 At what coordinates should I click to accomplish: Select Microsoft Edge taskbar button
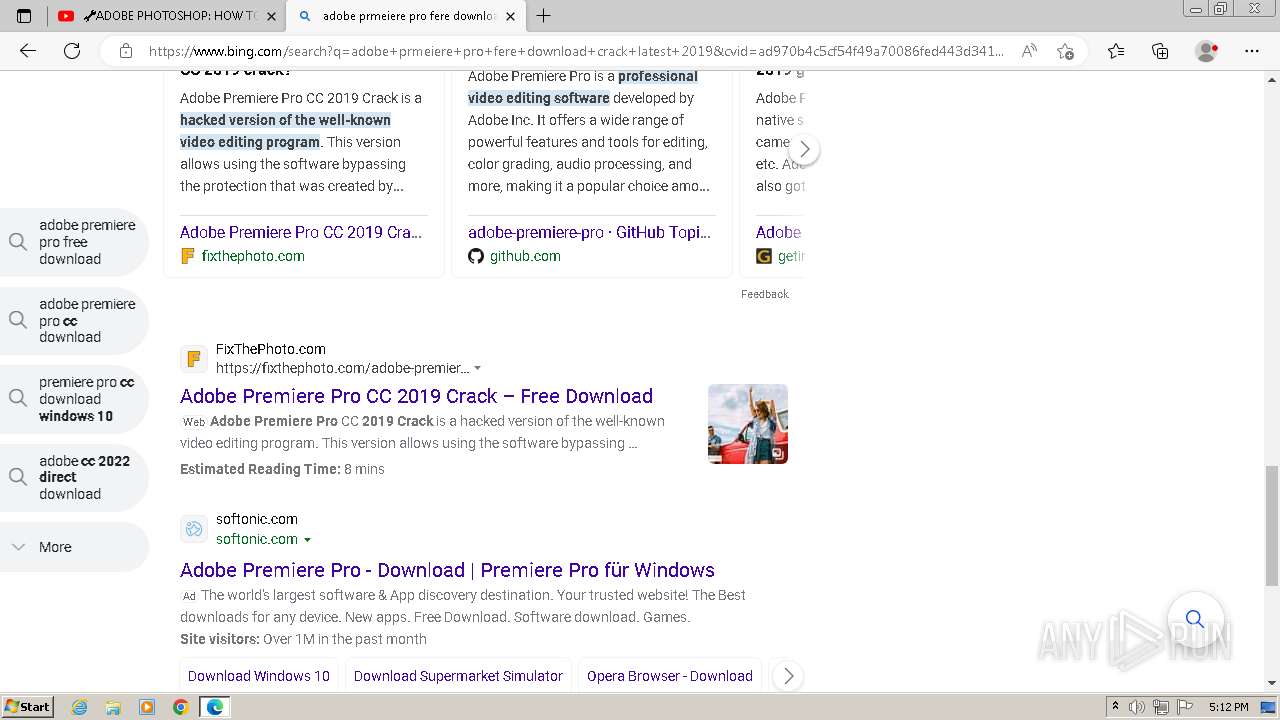215,707
